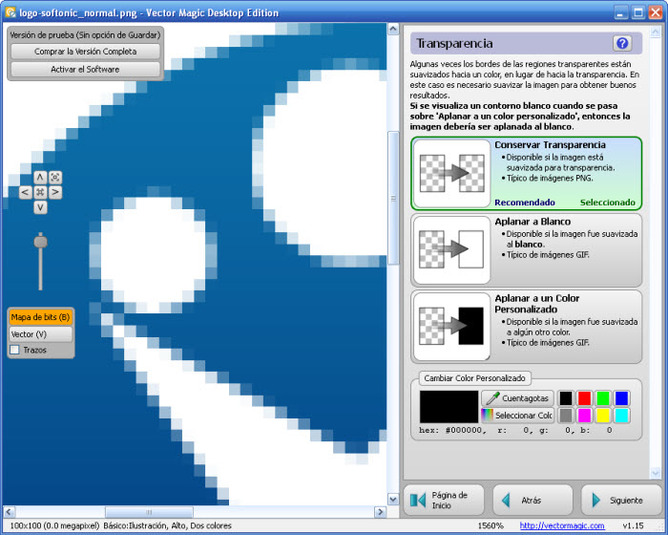
Task: Click the horizontal scrollbar thumb
Action: [x=149, y=512]
